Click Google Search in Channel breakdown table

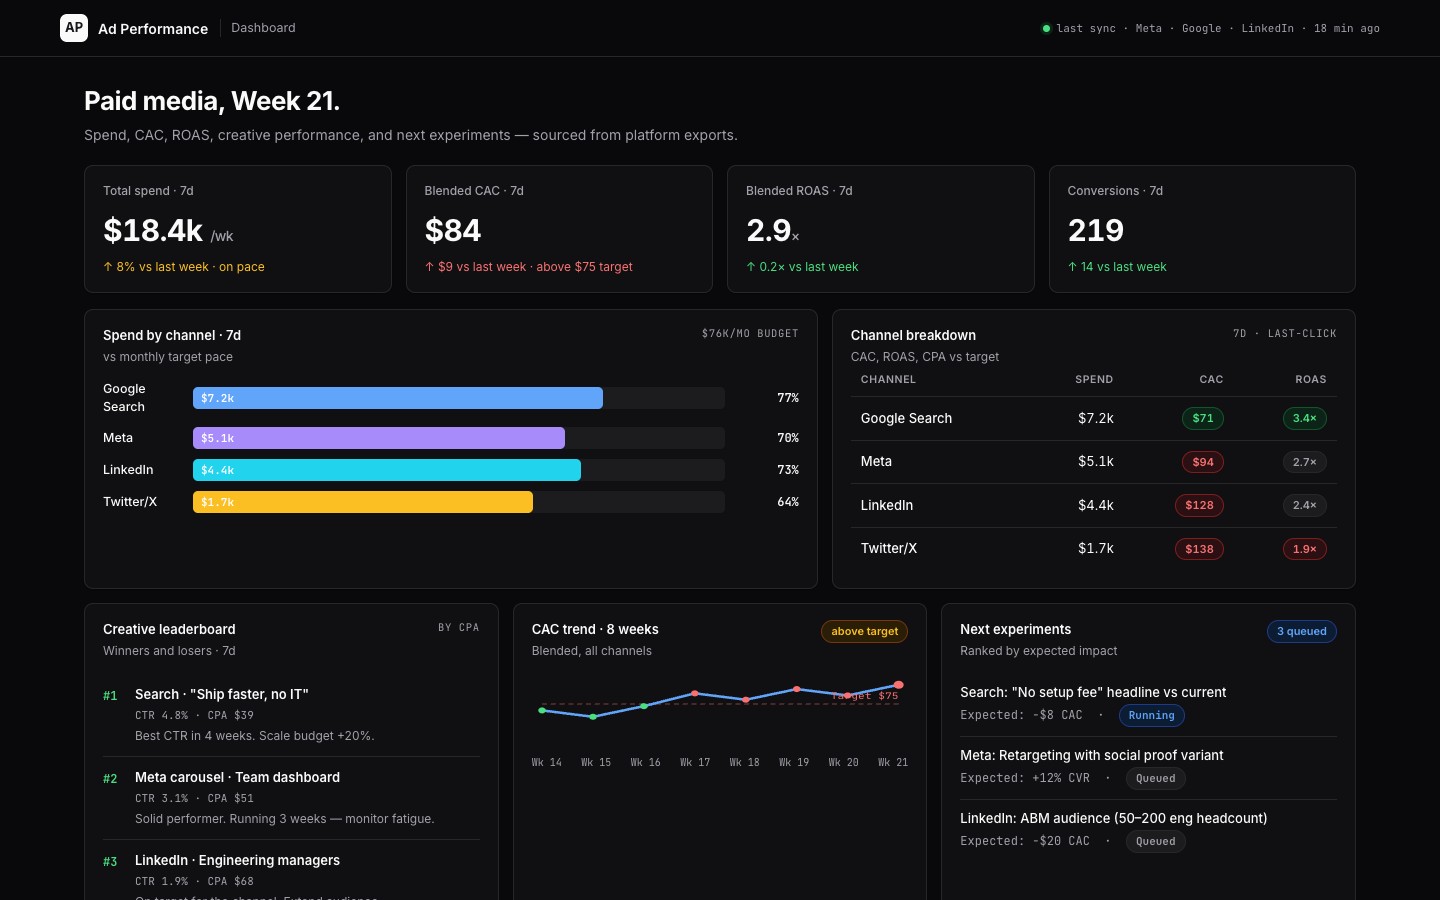(906, 419)
